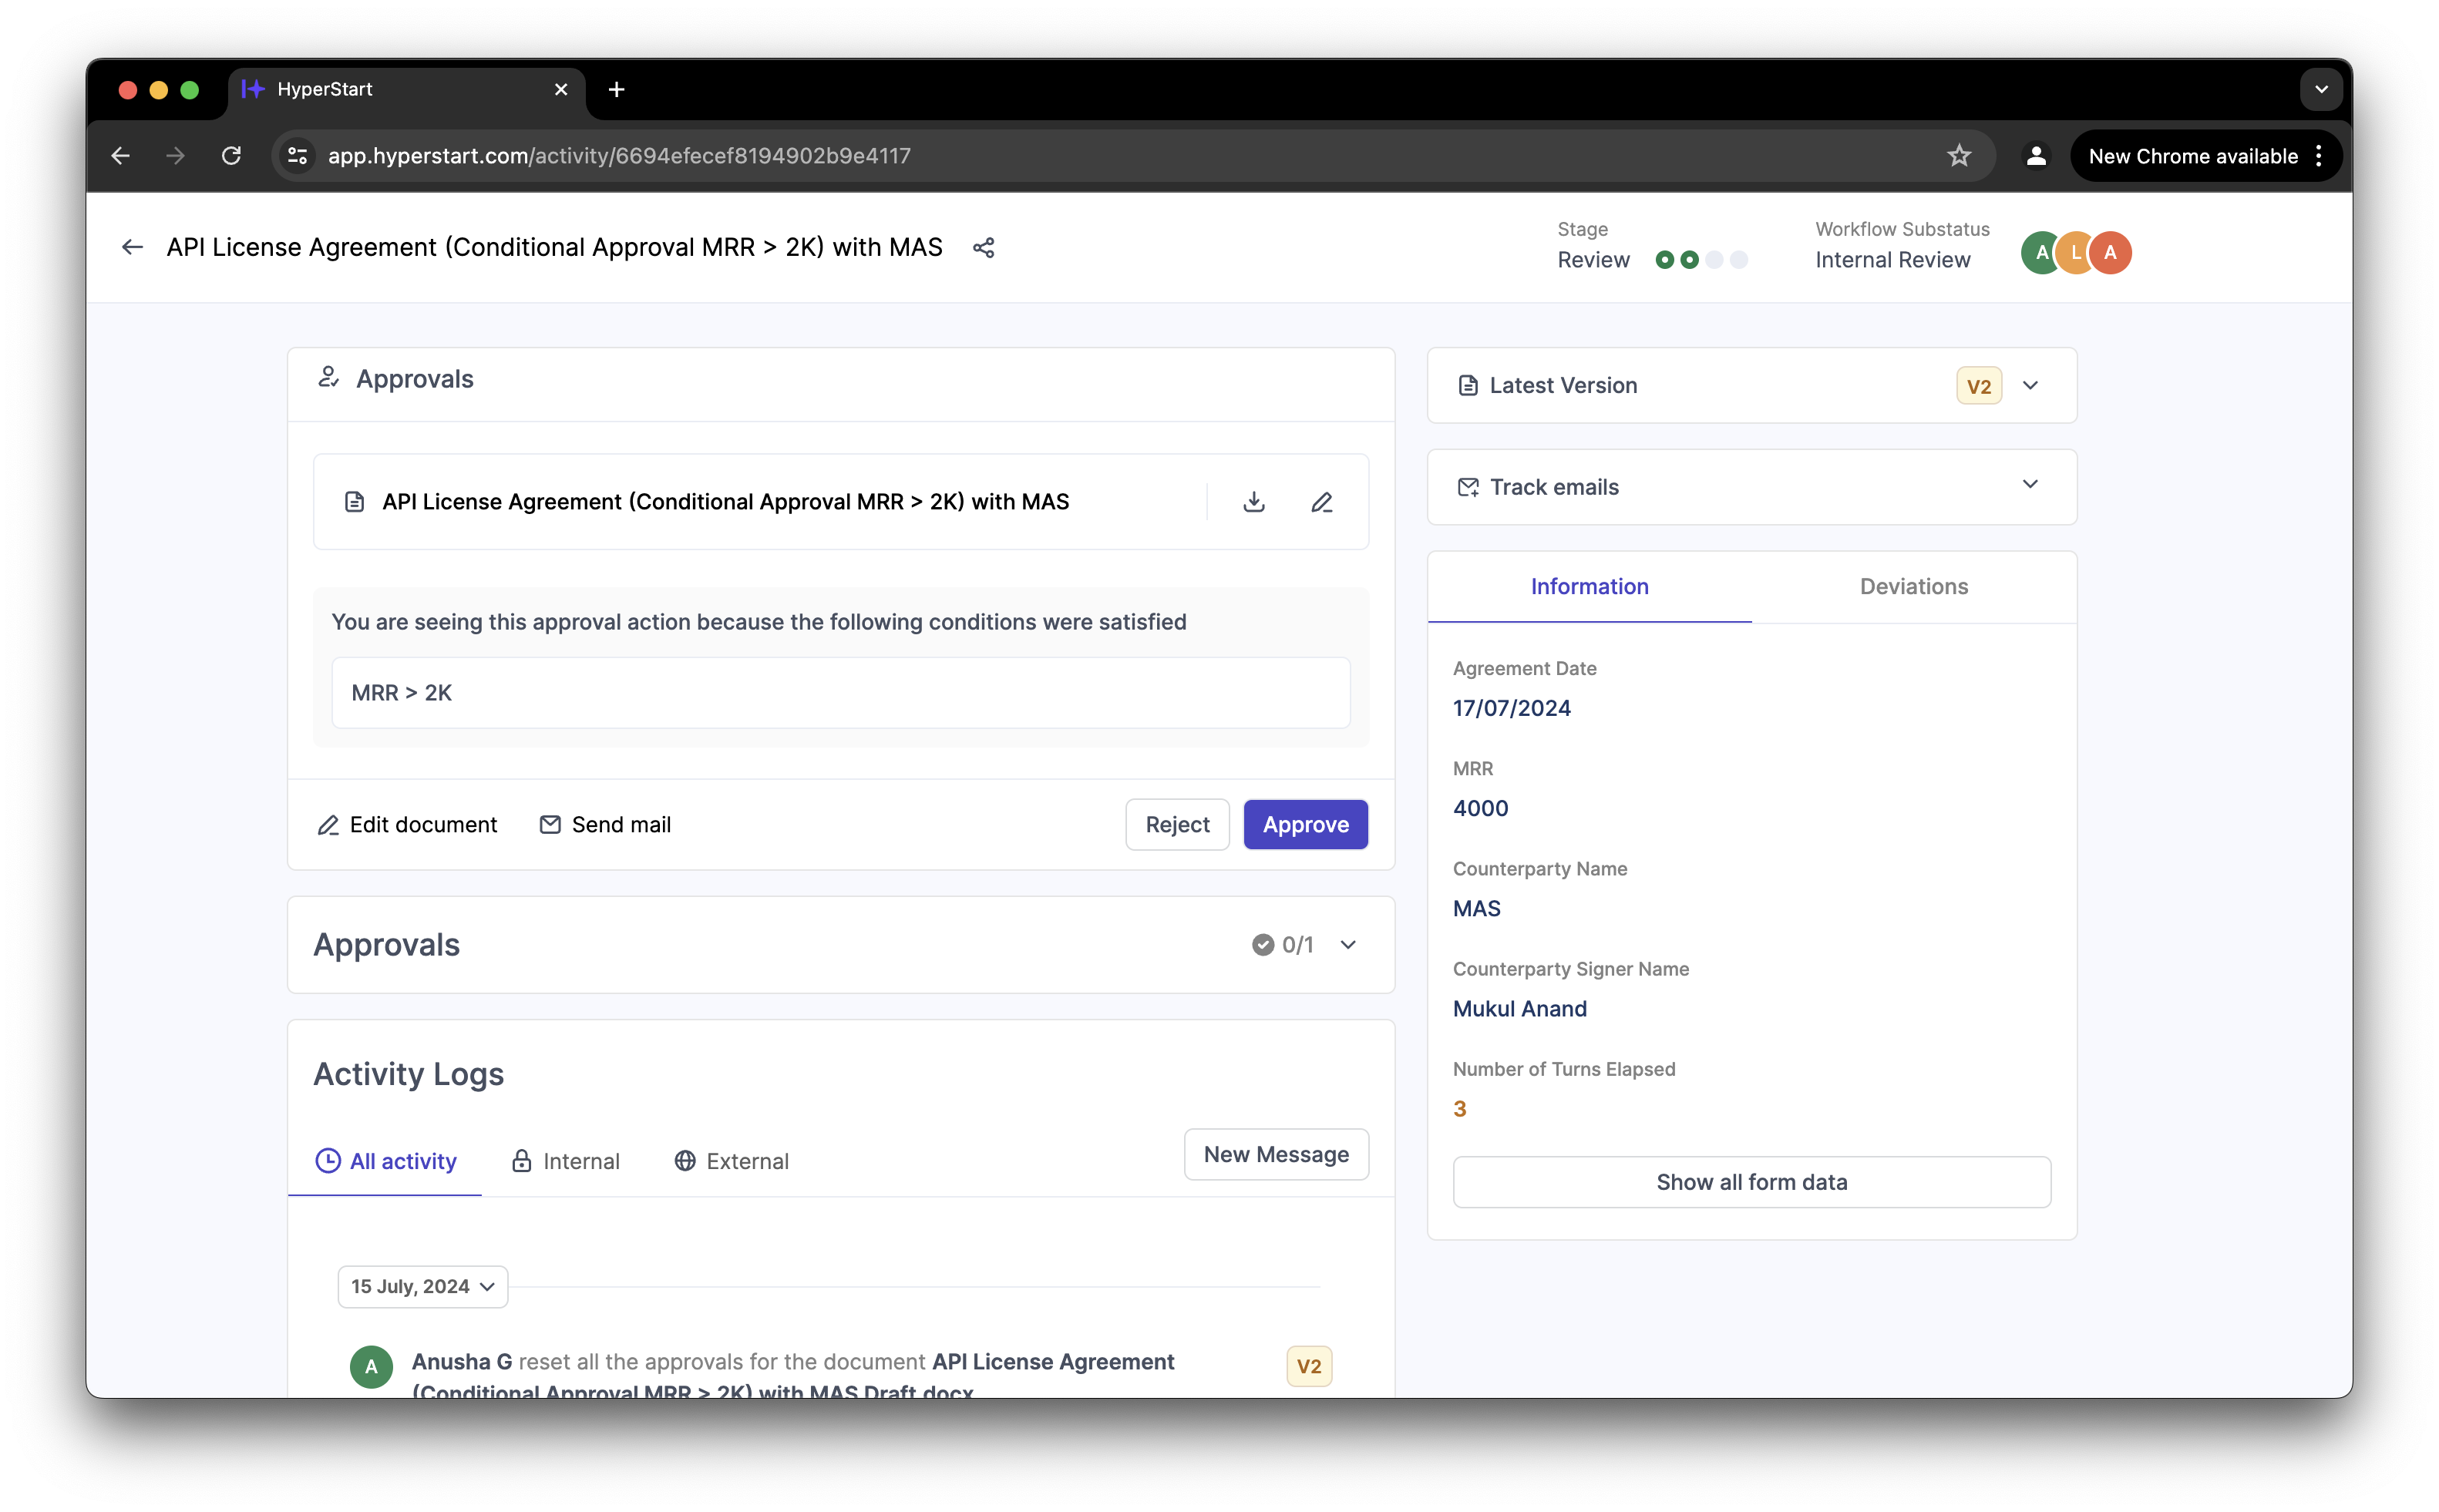Expand the Latest Version panel
2439x1512 pixels.
2030,386
